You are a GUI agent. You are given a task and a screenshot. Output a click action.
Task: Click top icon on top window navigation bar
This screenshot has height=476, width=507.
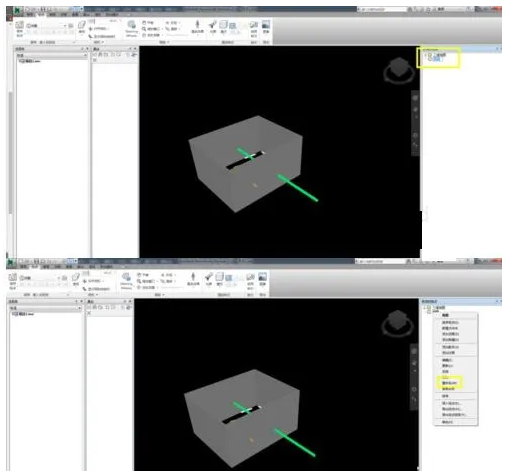point(415,98)
